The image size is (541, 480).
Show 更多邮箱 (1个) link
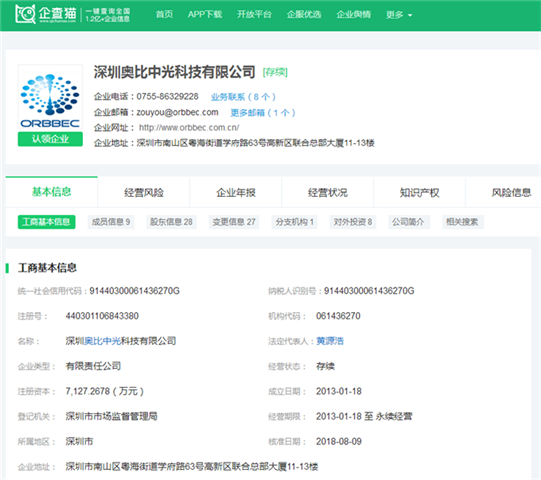coord(263,113)
